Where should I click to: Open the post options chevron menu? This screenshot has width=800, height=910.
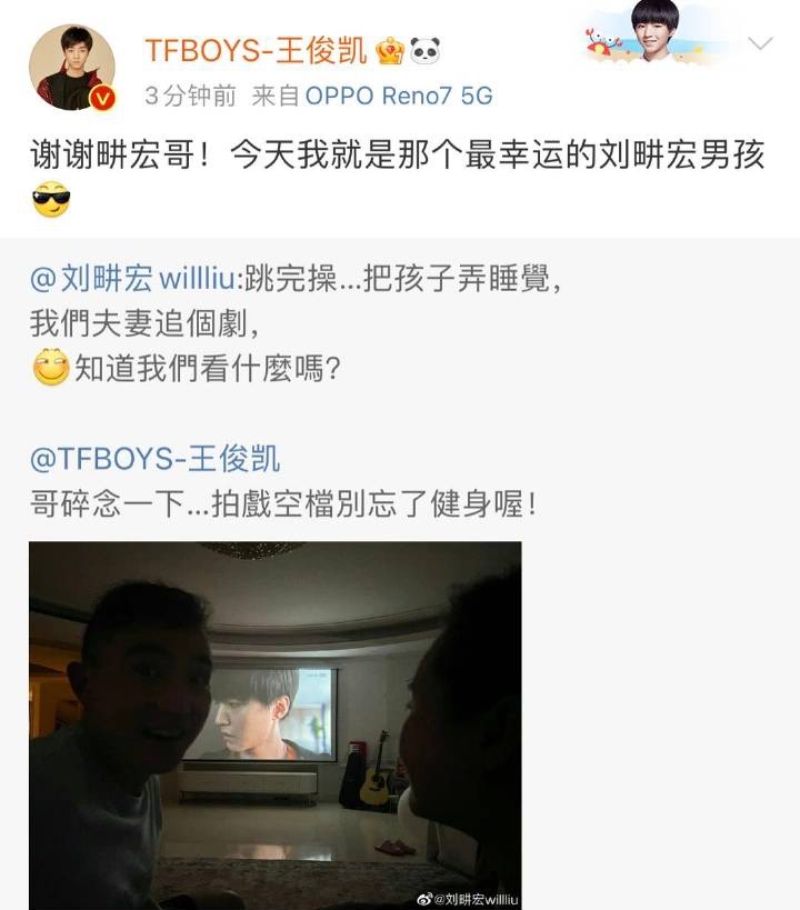[760, 43]
